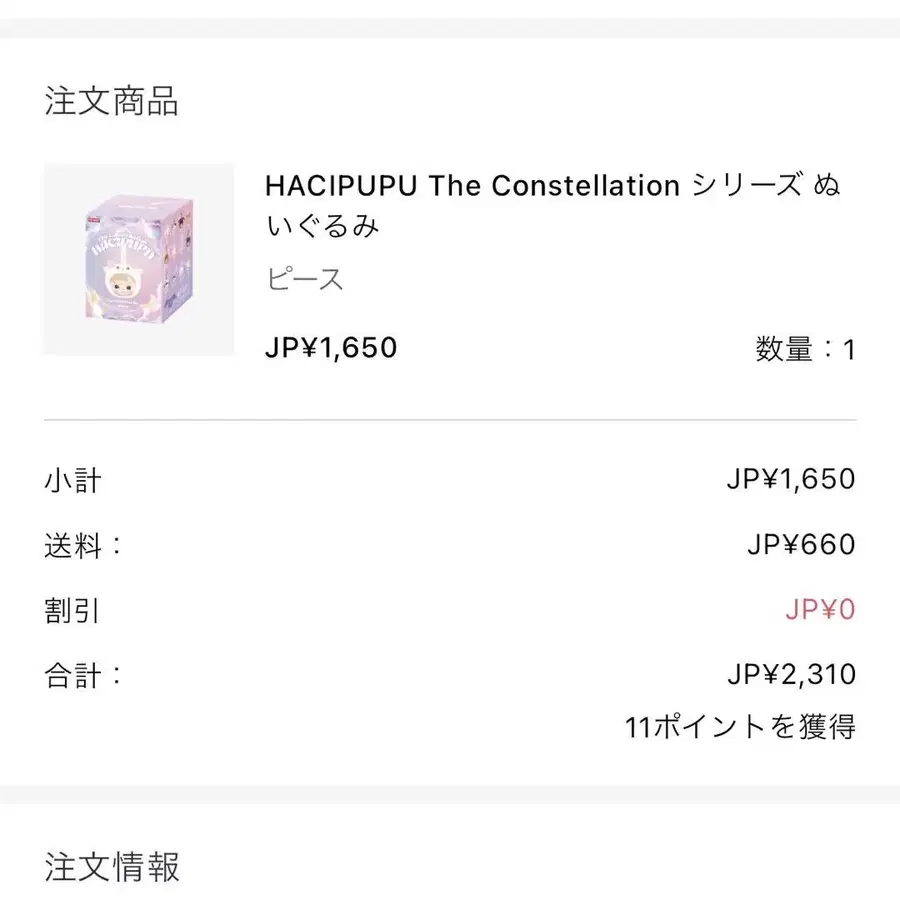This screenshot has width=900, height=900.
Task: Click the 数量：1 quantity text
Action: [805, 349]
